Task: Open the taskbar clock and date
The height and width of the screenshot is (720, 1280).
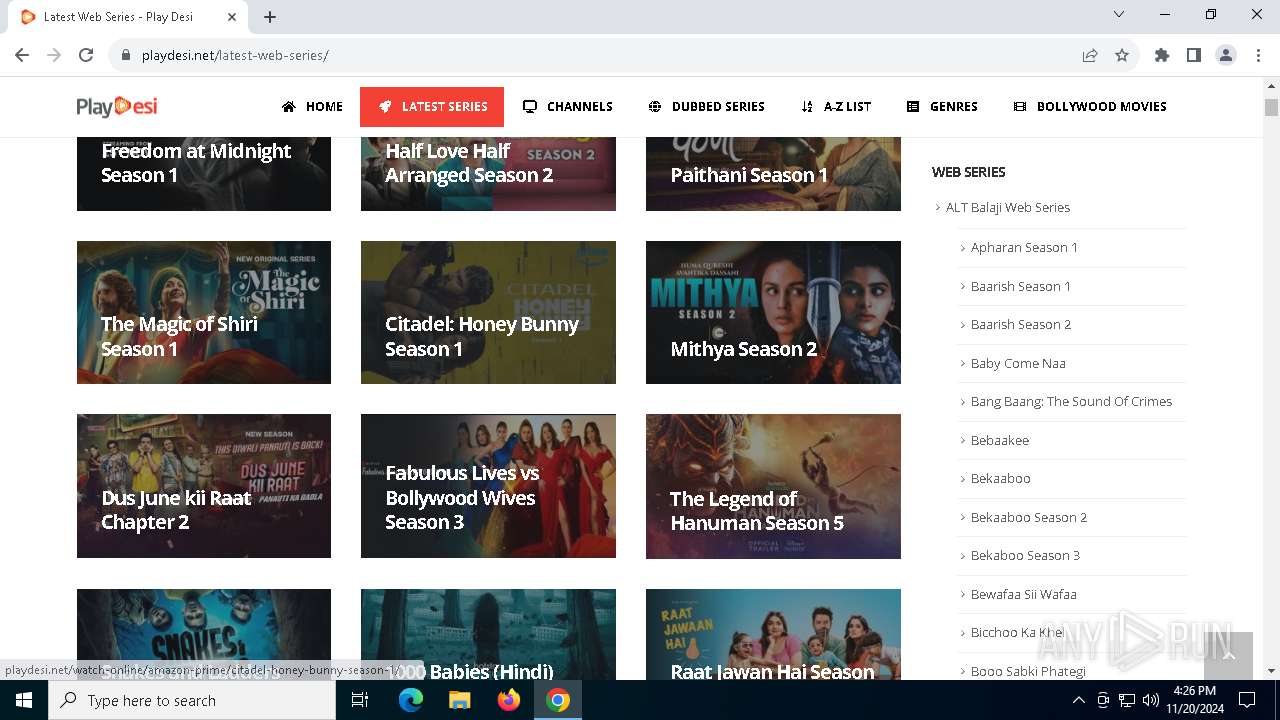Action: tap(1194, 700)
